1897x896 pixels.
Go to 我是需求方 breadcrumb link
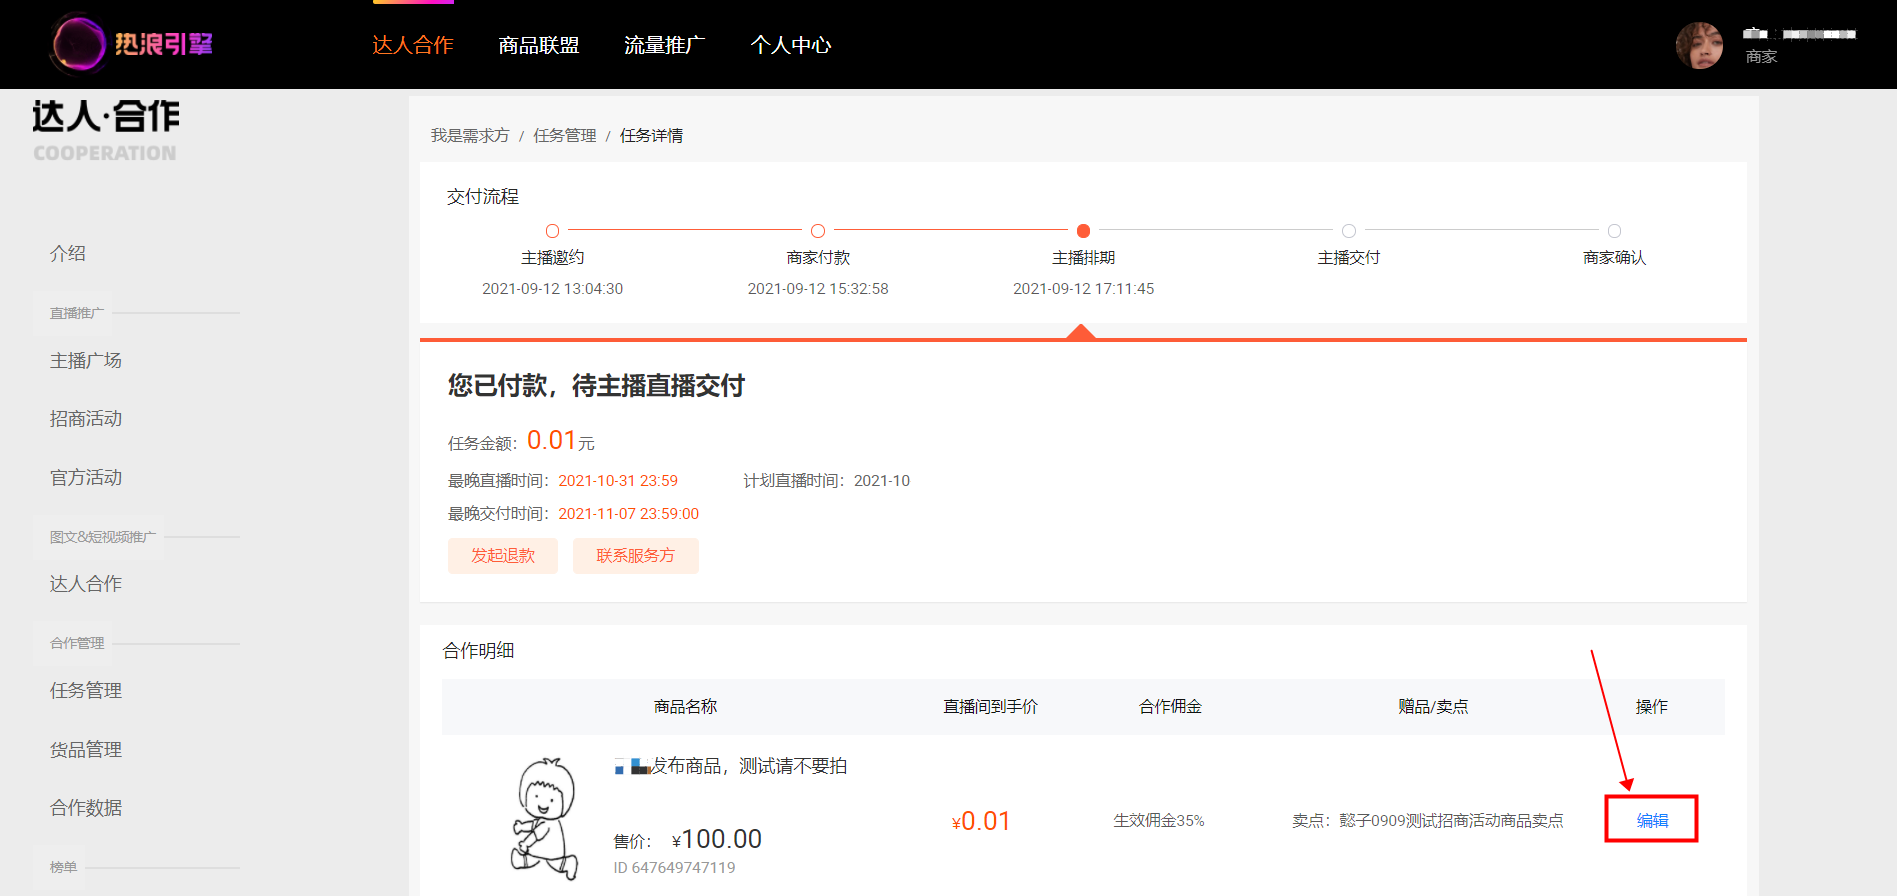(x=470, y=135)
